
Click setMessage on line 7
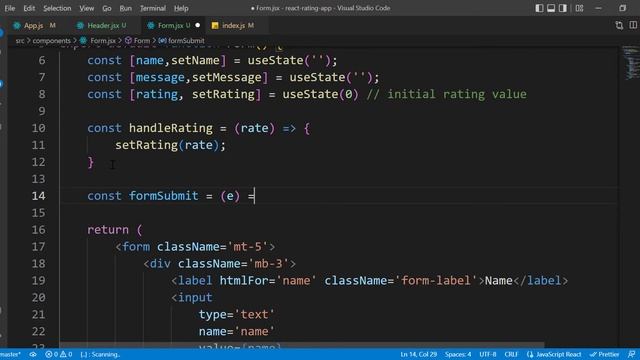click(x=227, y=78)
